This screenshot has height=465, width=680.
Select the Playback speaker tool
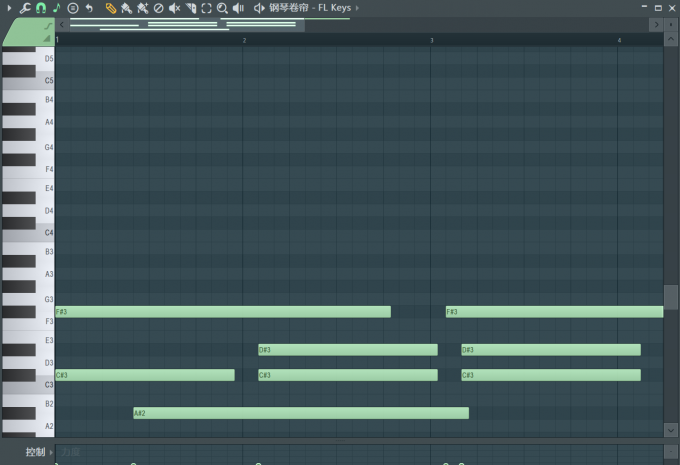pos(239,8)
